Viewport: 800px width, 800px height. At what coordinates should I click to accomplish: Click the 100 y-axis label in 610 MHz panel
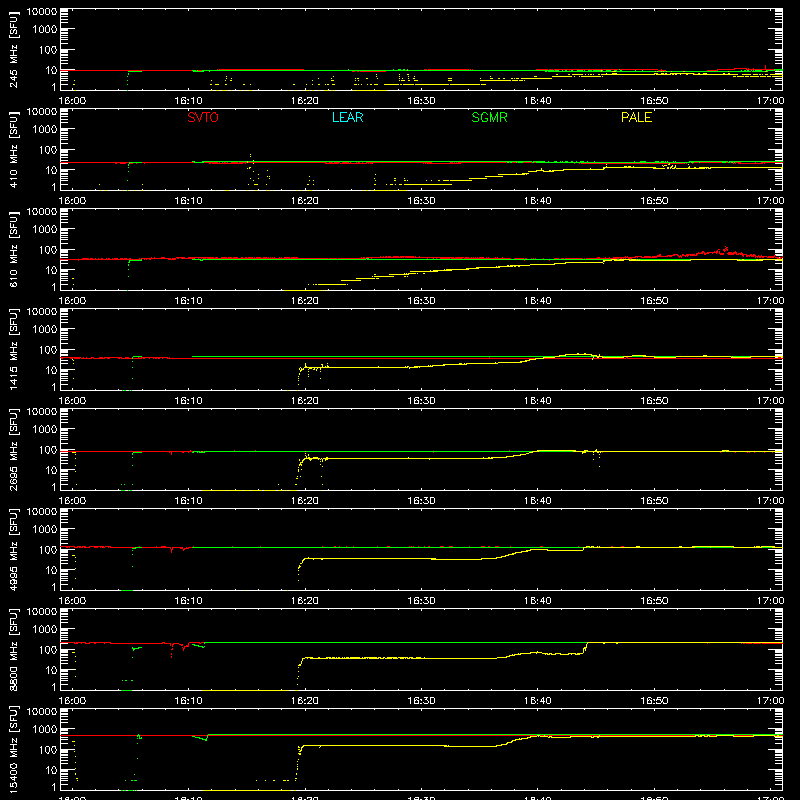(x=48, y=249)
